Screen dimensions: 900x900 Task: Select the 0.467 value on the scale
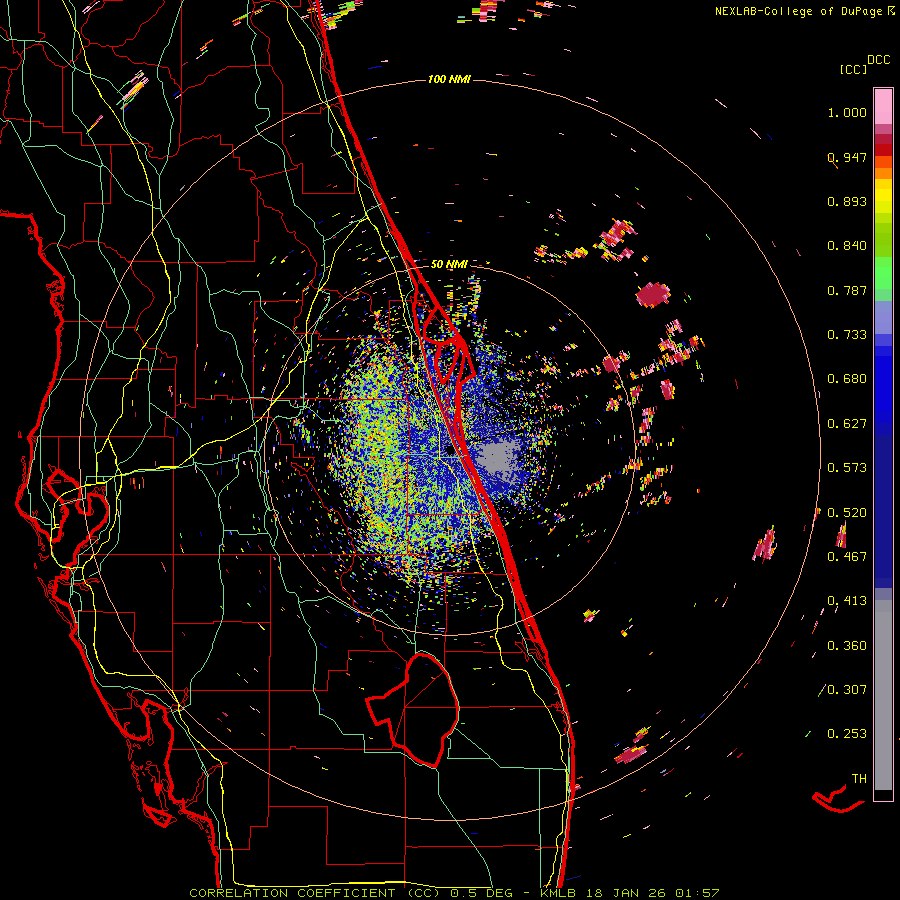pos(847,557)
